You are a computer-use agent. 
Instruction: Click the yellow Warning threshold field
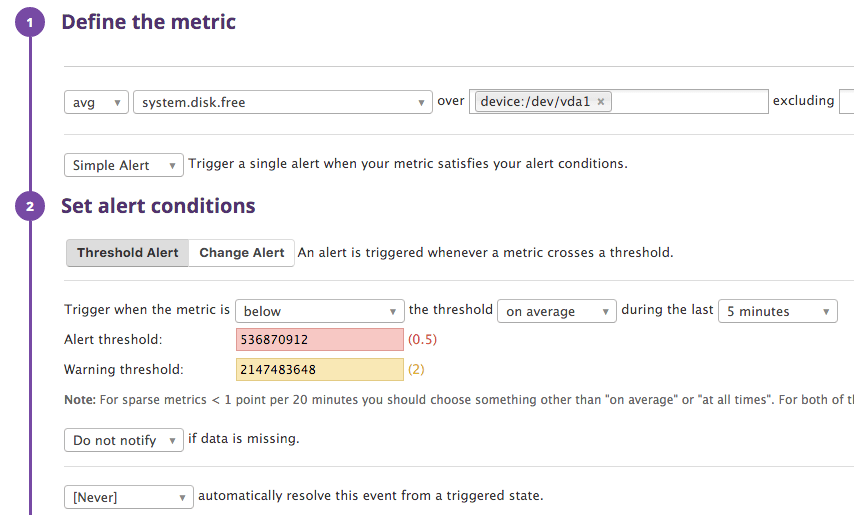pos(319,370)
